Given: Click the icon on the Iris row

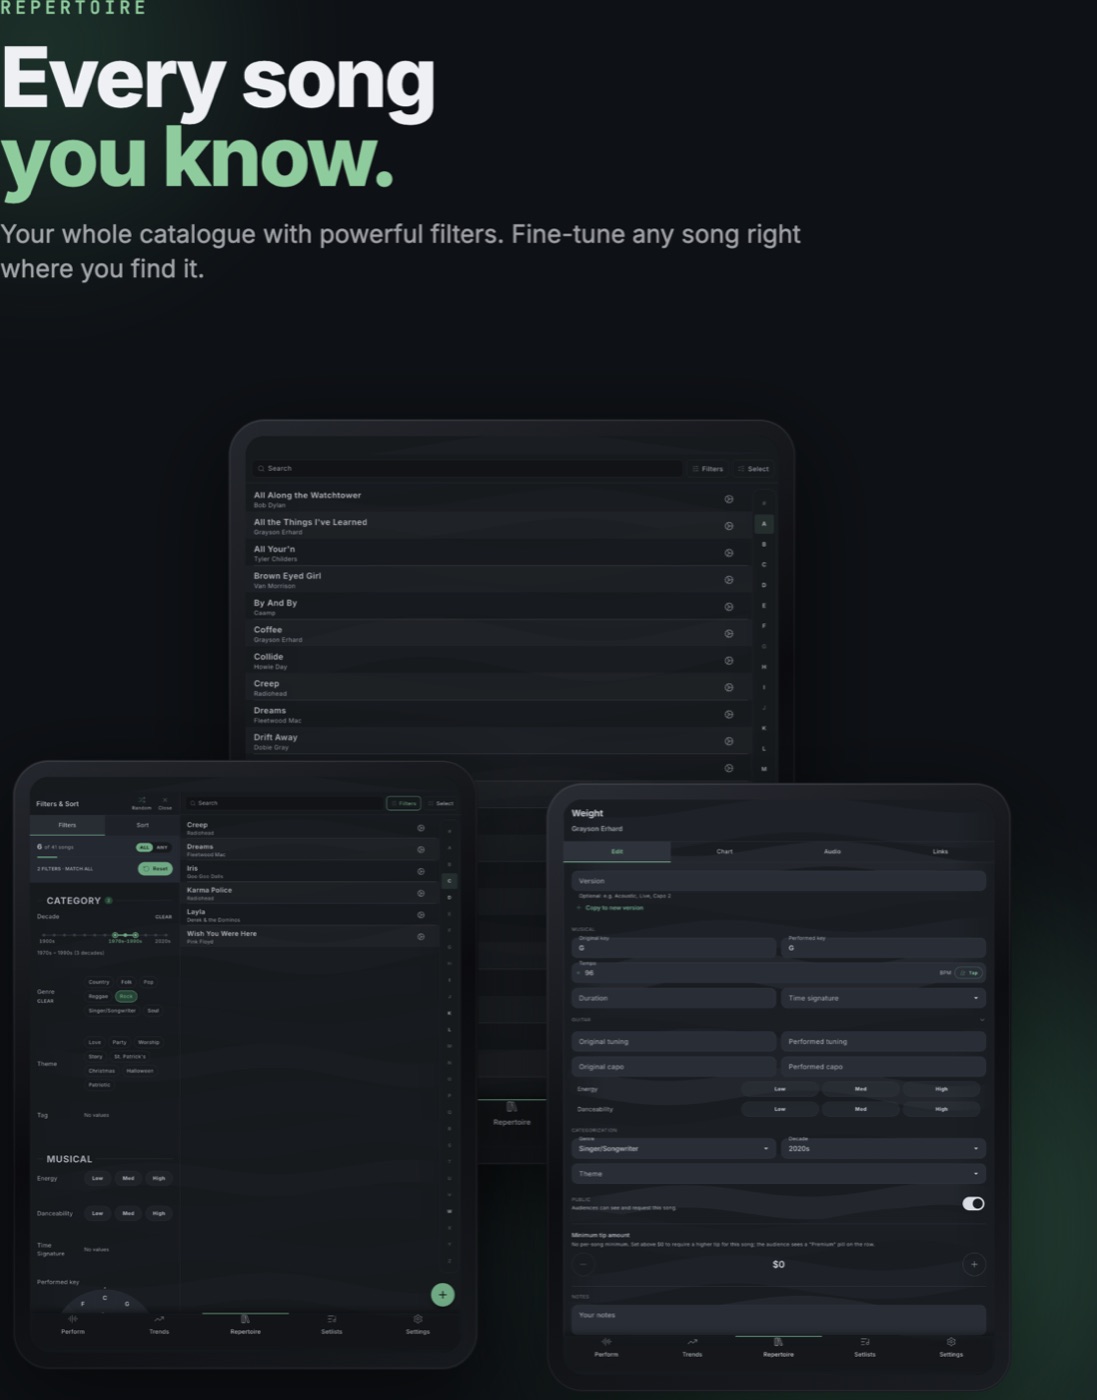Looking at the screenshot, I should 420,871.
